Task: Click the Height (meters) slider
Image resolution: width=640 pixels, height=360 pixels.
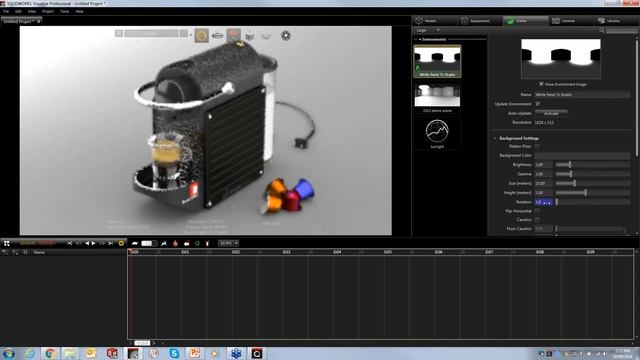Action: (593, 193)
